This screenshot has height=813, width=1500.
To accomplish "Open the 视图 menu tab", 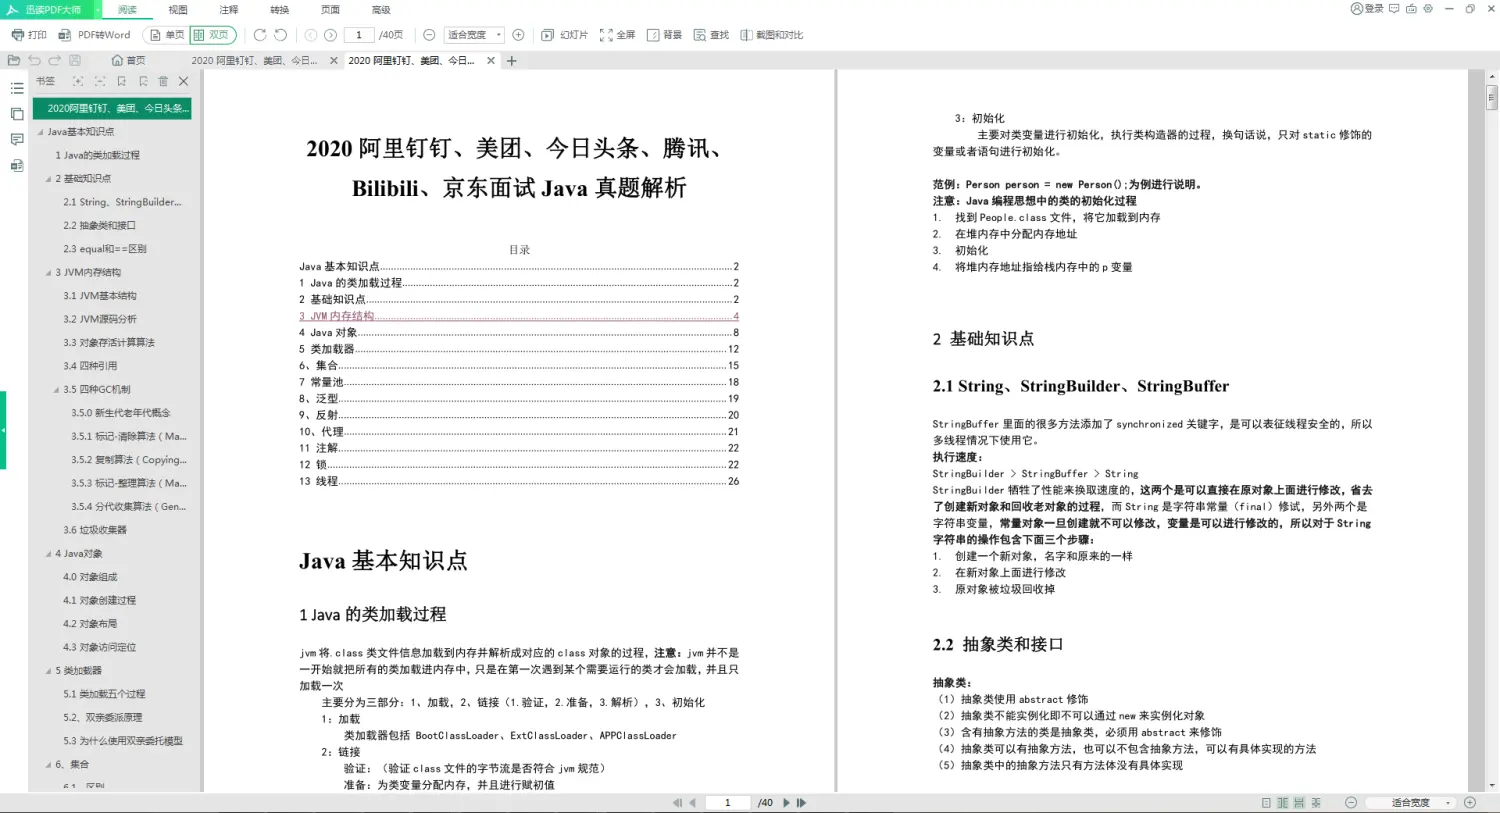I will (x=178, y=10).
